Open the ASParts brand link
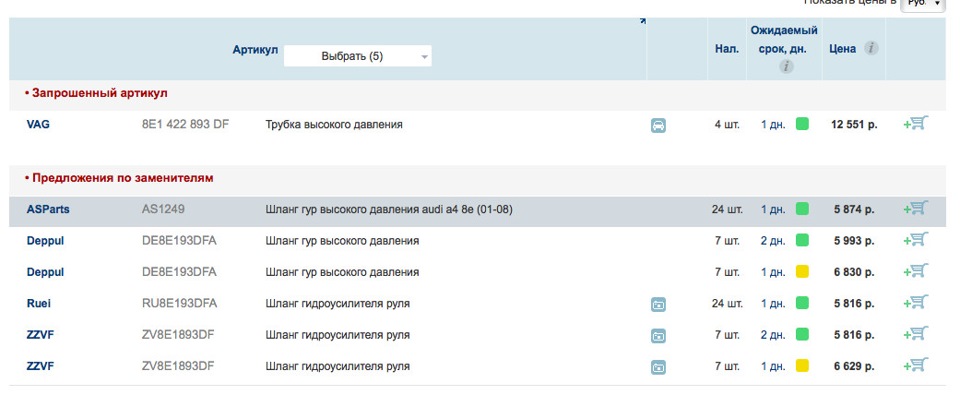 tap(48, 209)
